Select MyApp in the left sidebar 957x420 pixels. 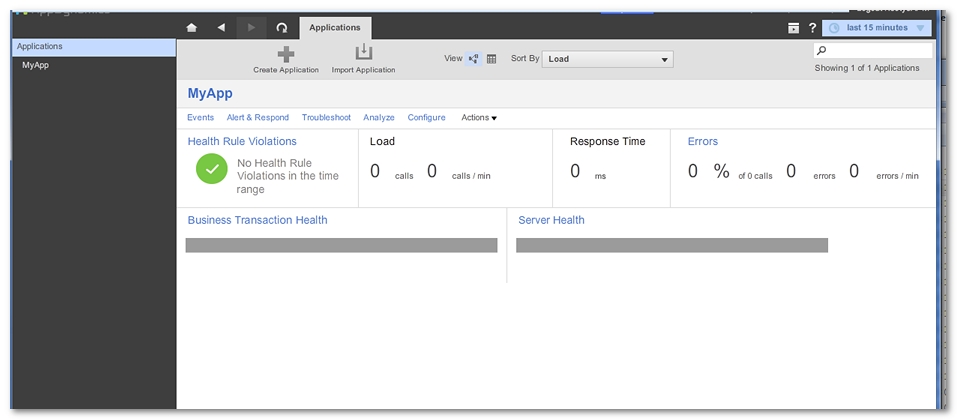(x=36, y=65)
